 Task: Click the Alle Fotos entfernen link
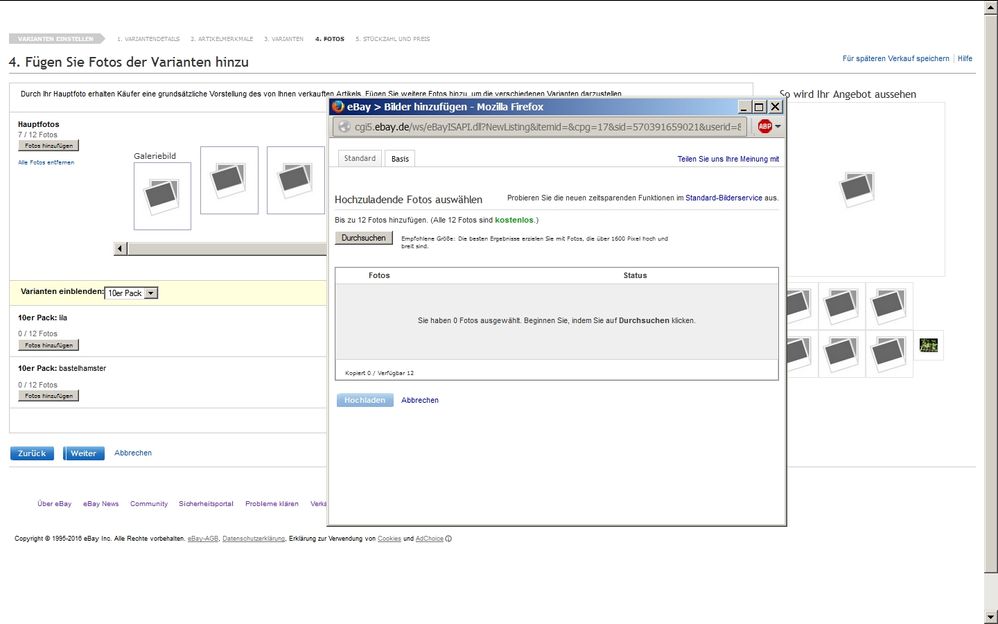point(46,162)
